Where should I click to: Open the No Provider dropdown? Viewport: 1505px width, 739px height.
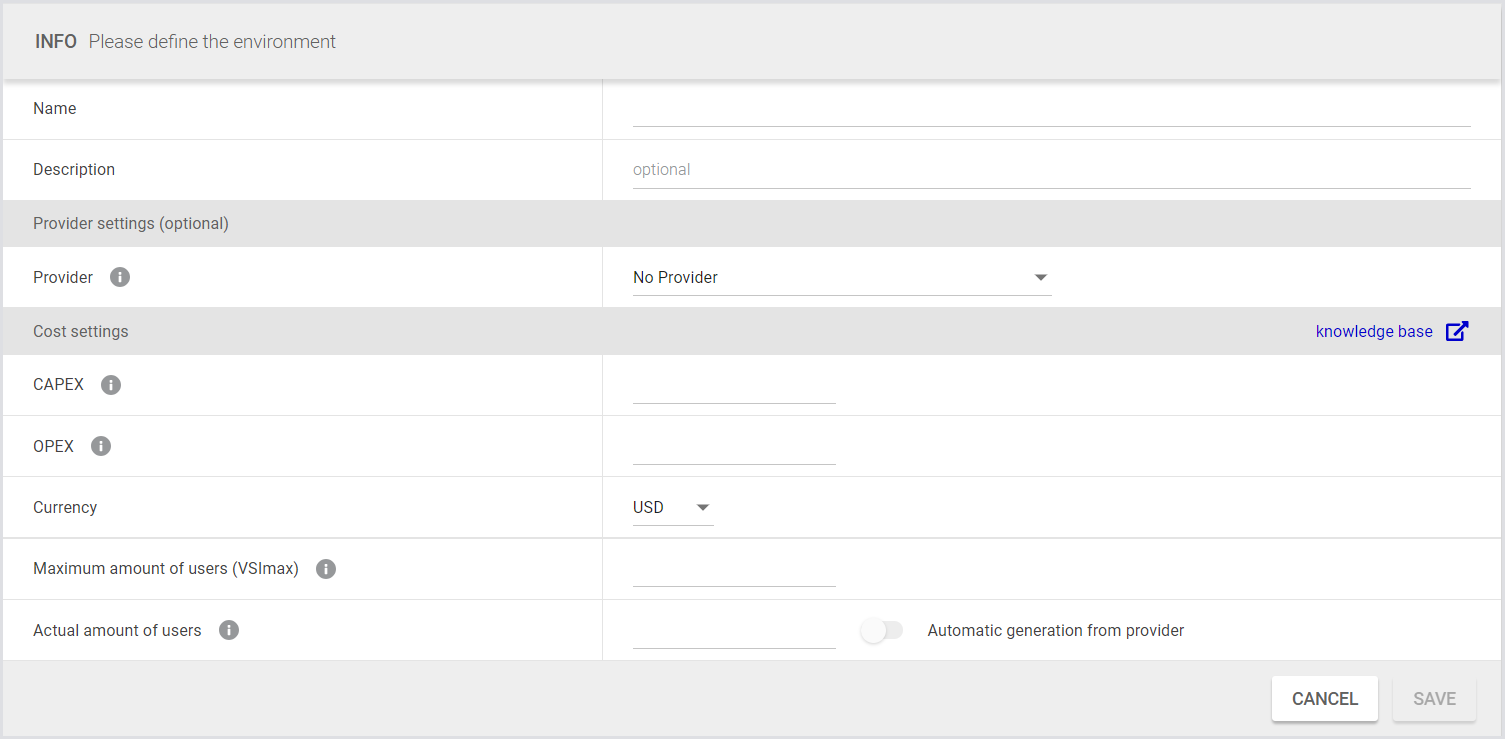tap(841, 278)
